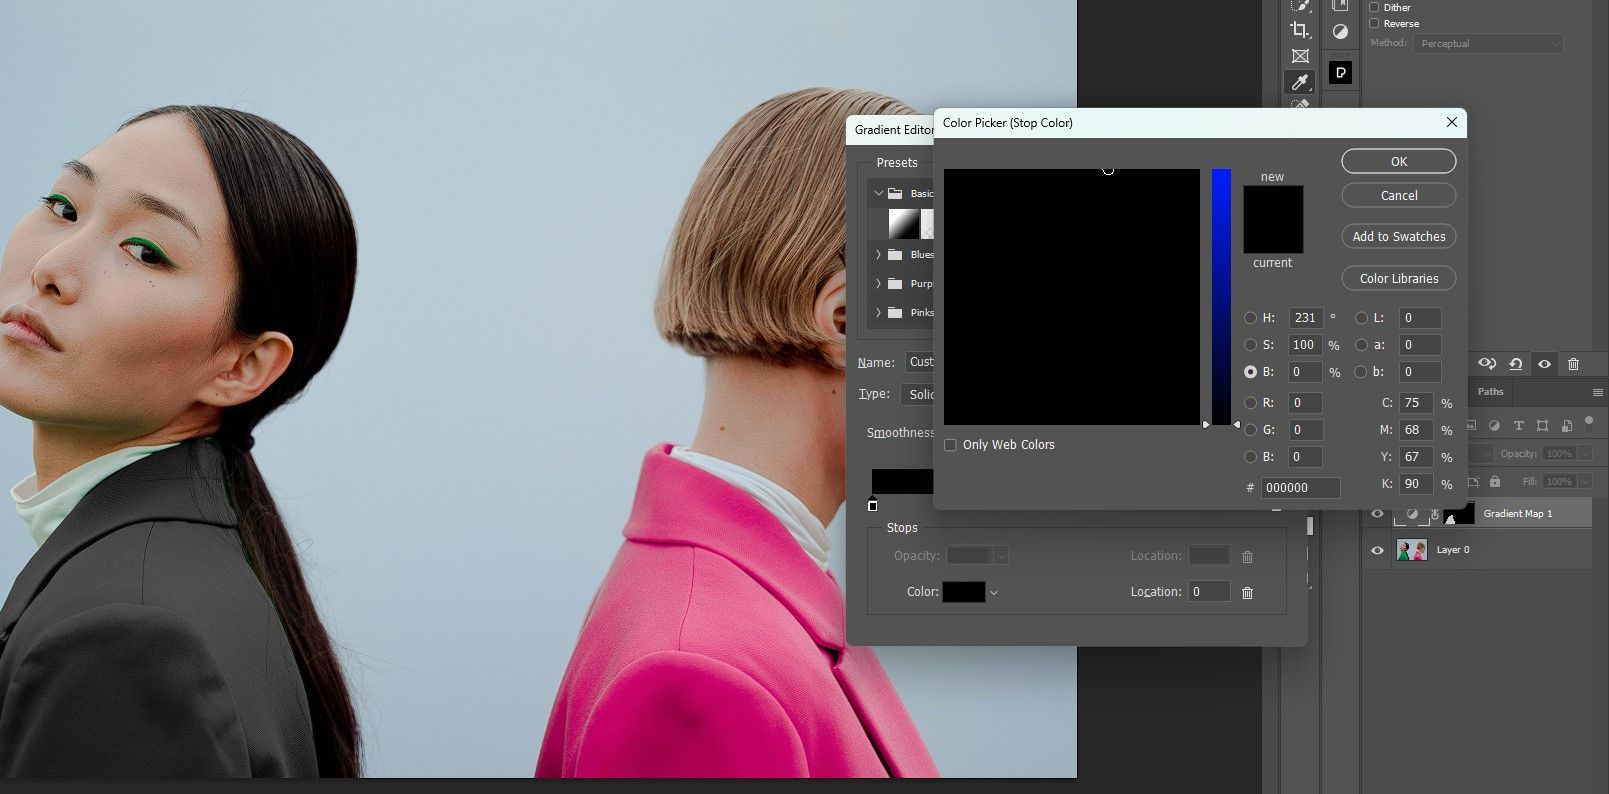Filter layers by type layer icon

click(x=1519, y=425)
